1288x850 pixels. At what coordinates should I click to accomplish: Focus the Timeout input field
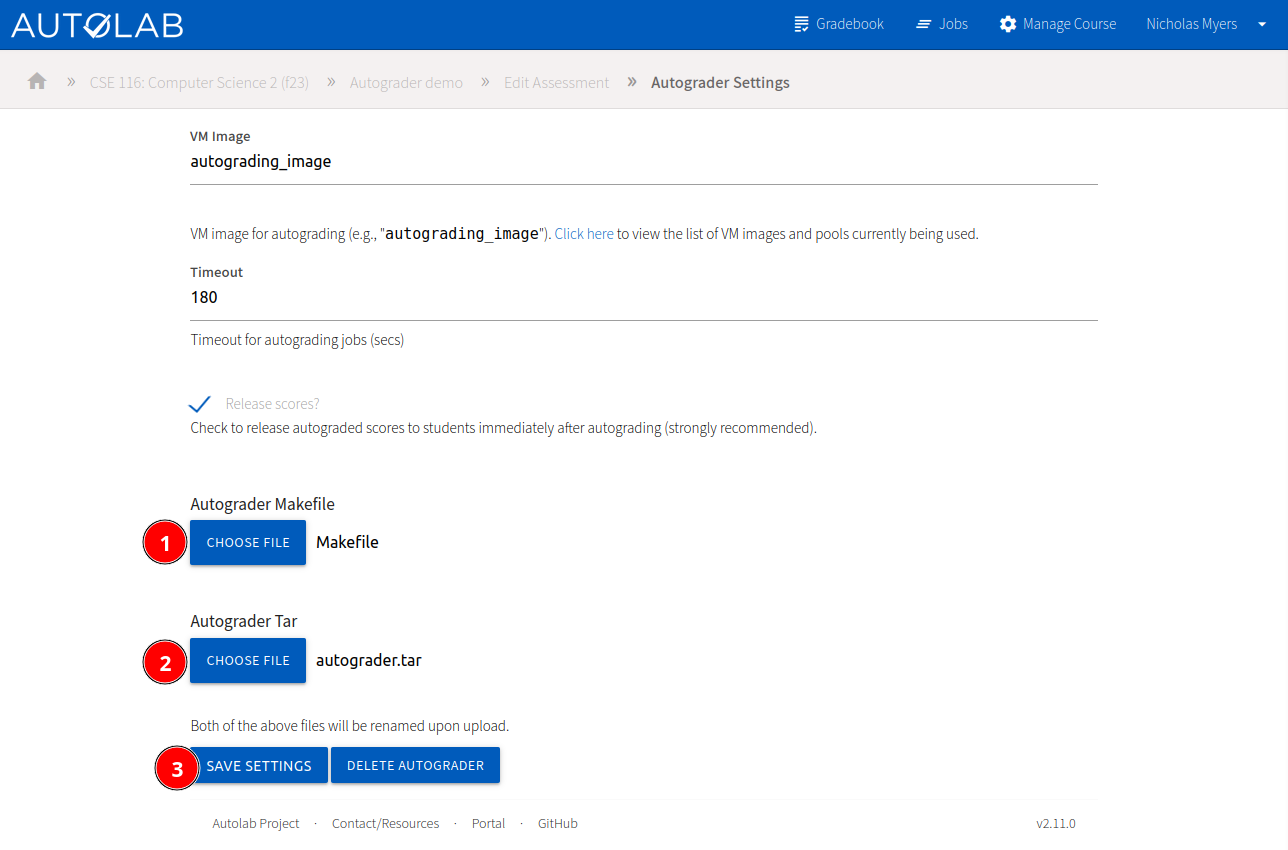click(x=644, y=297)
